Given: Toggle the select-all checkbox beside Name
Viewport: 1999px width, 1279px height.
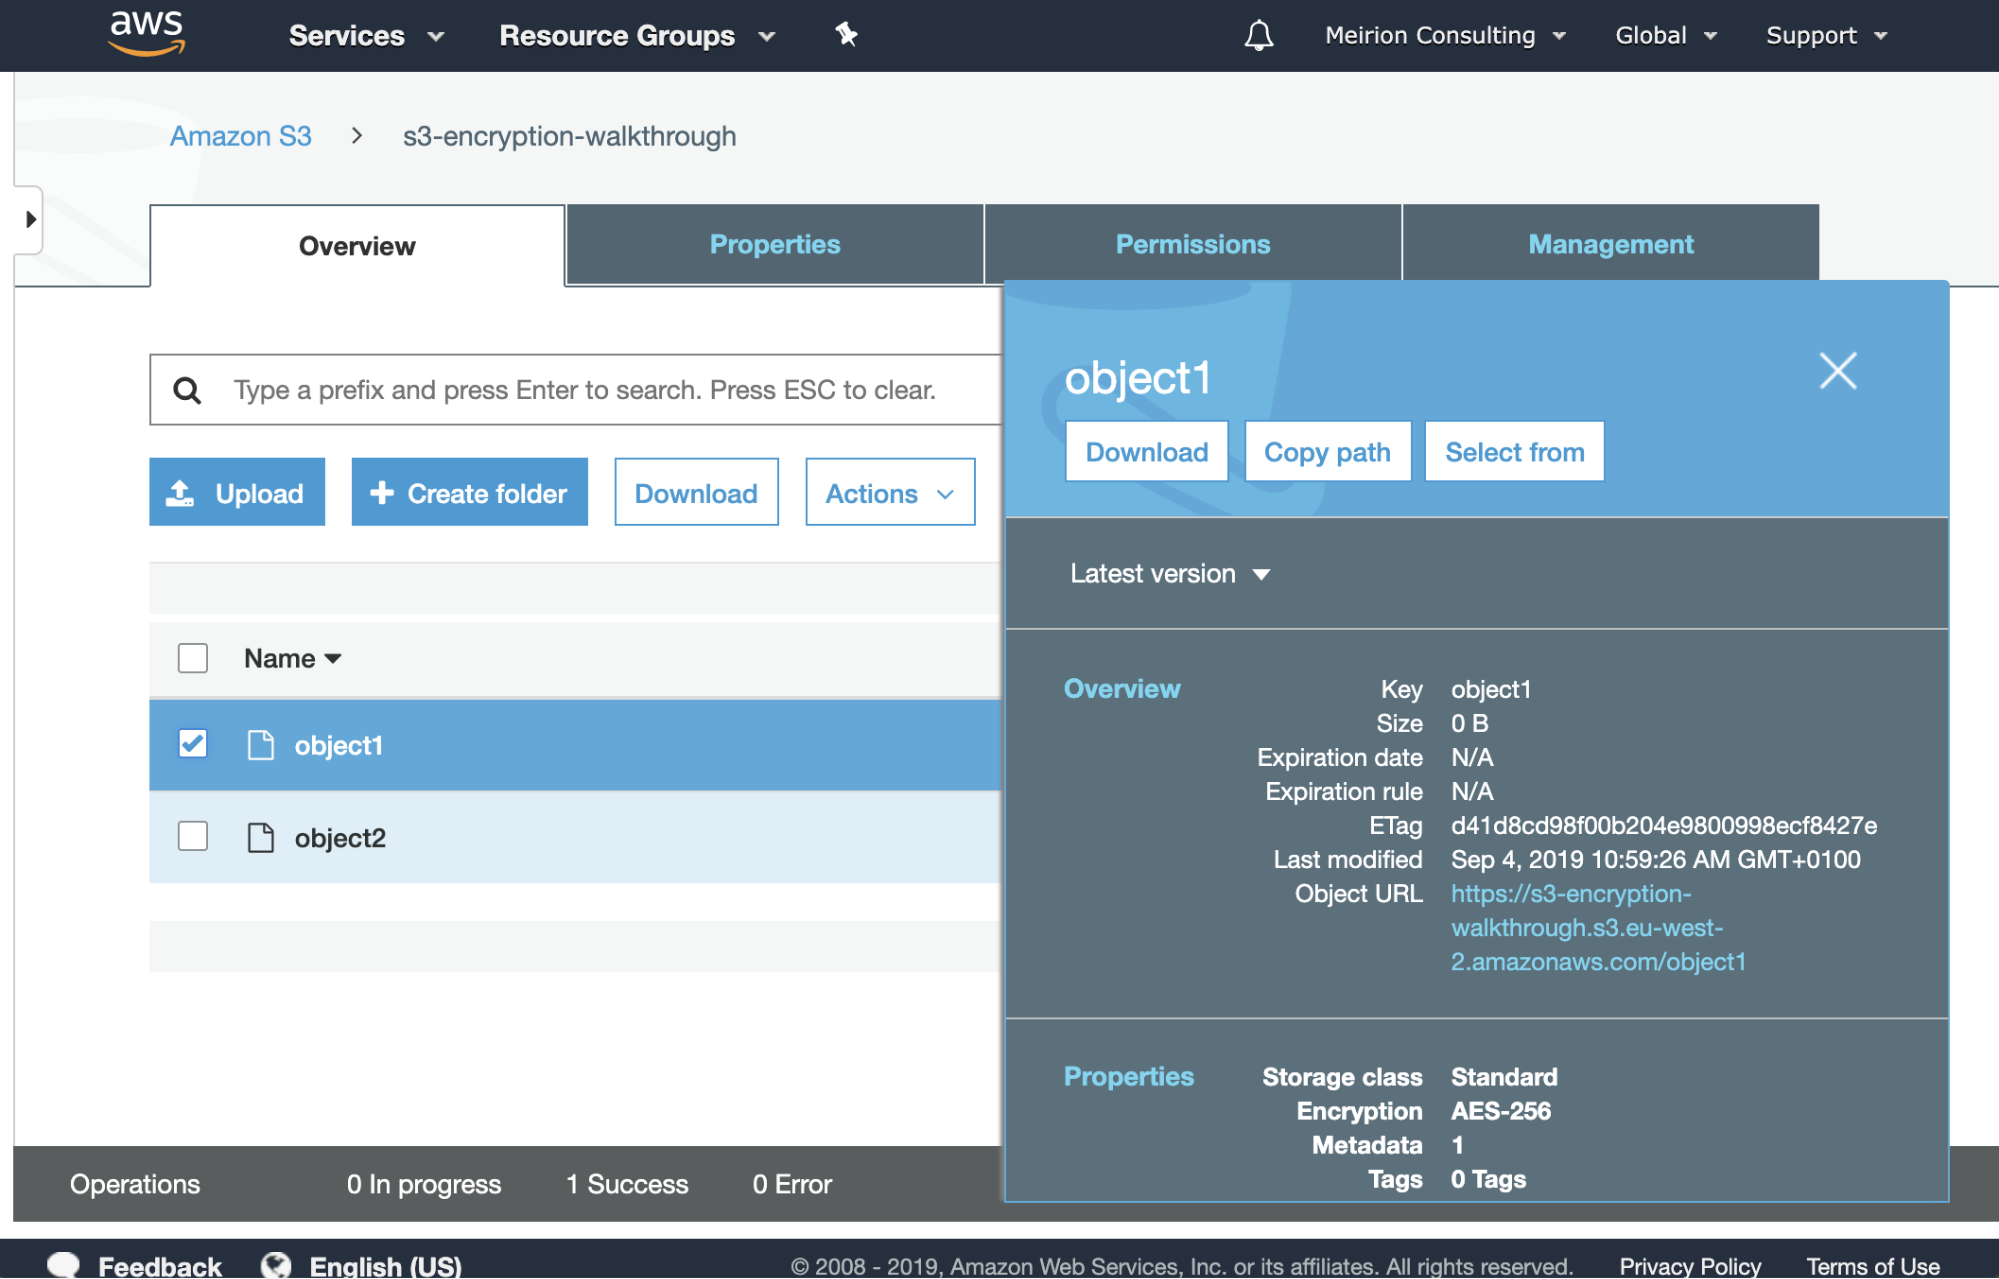Looking at the screenshot, I should pyautogui.click(x=193, y=658).
